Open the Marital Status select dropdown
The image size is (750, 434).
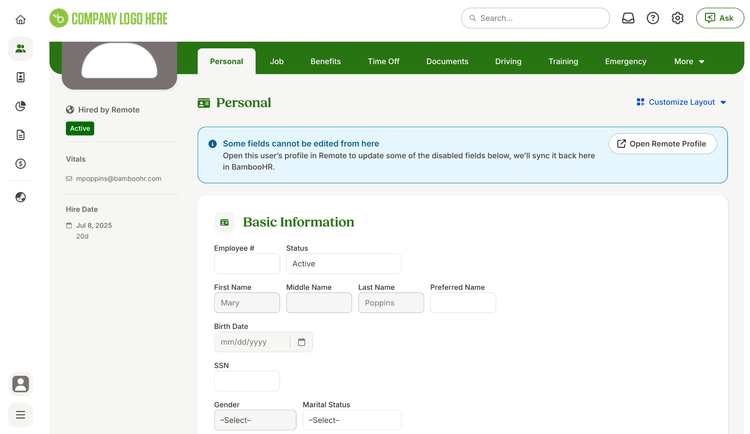352,420
